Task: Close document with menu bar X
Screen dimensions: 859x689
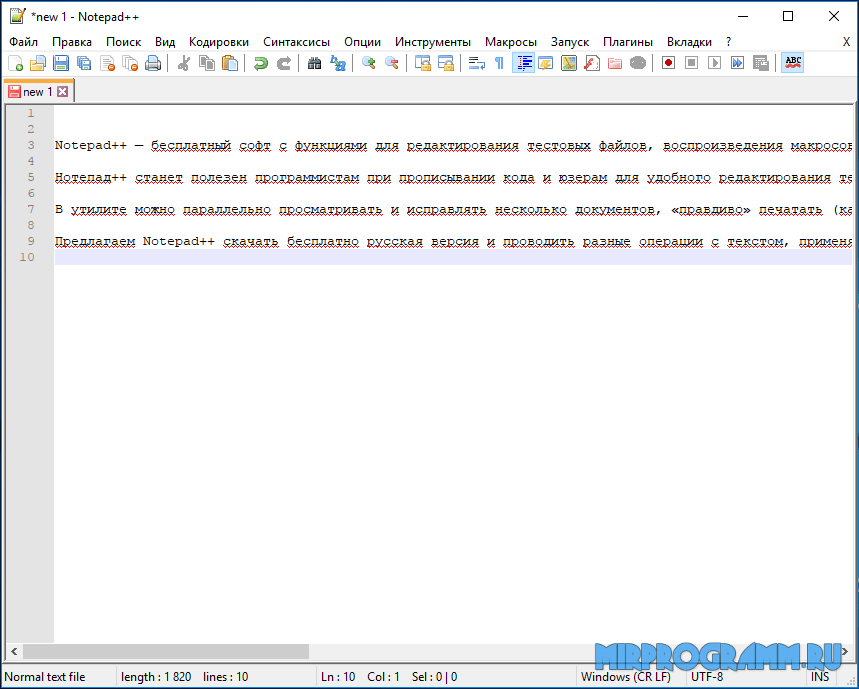Action: 846,42
